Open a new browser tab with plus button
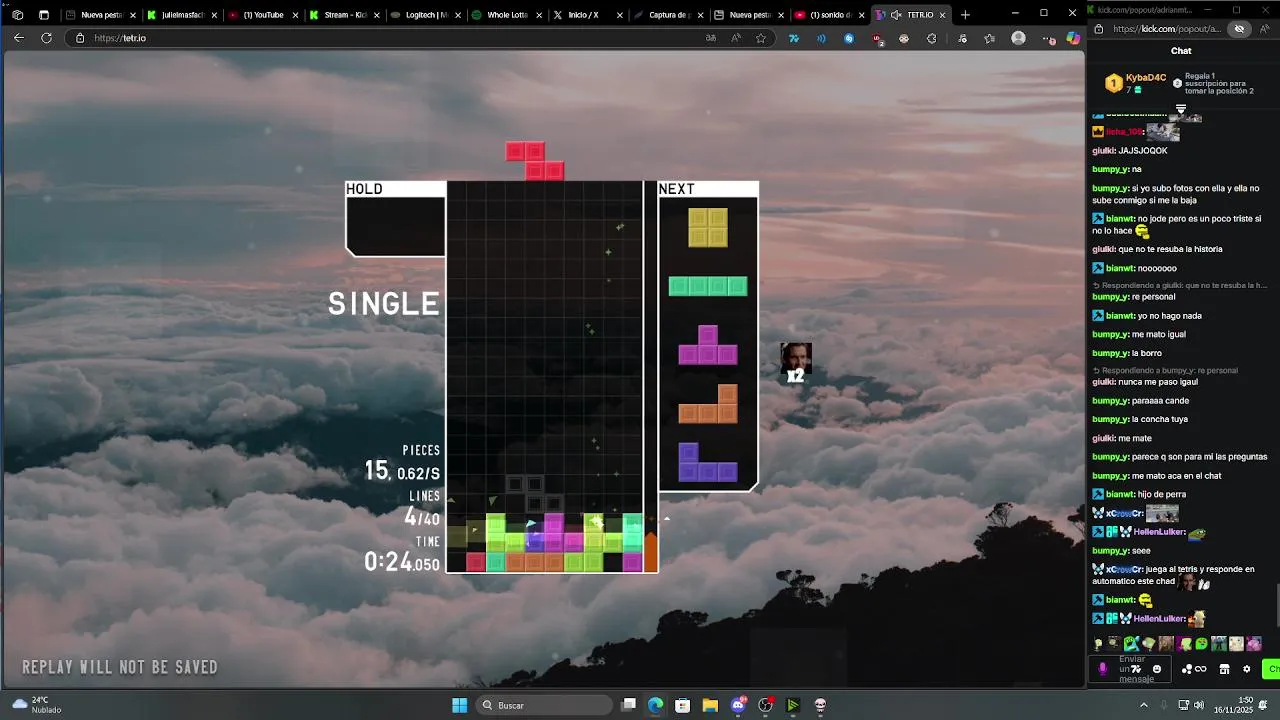The image size is (1280, 720). click(965, 15)
